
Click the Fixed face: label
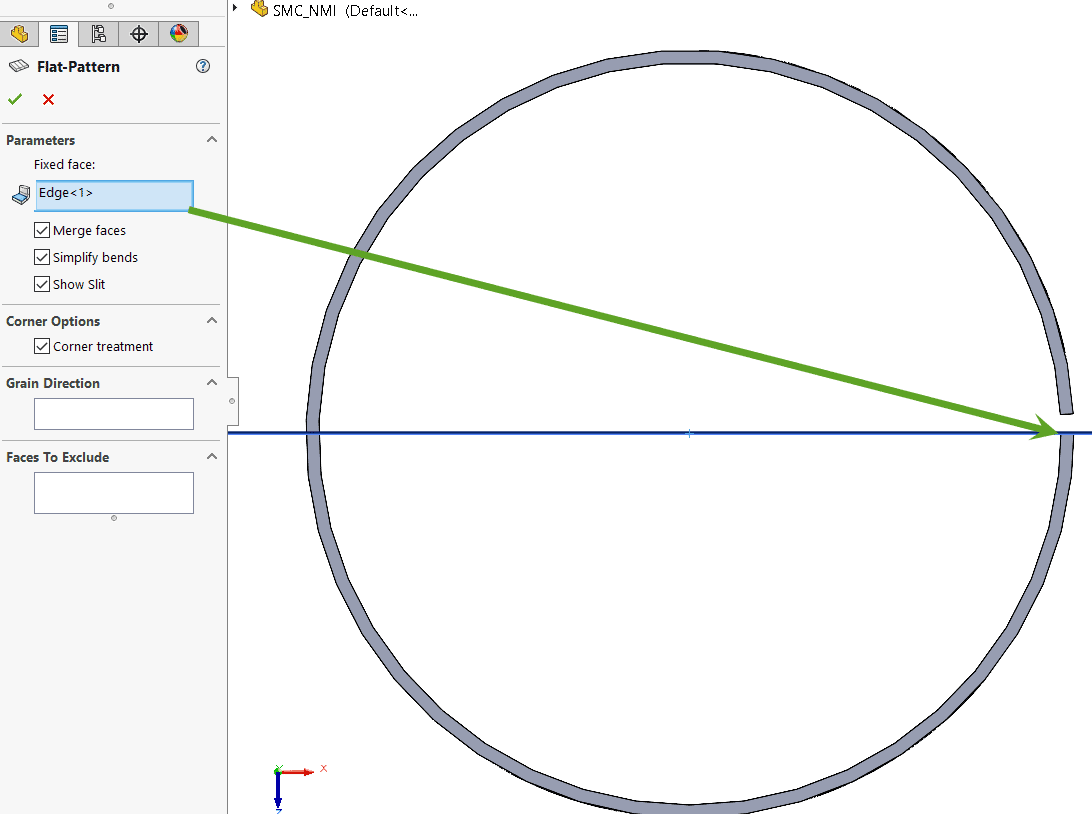pyautogui.click(x=65, y=164)
